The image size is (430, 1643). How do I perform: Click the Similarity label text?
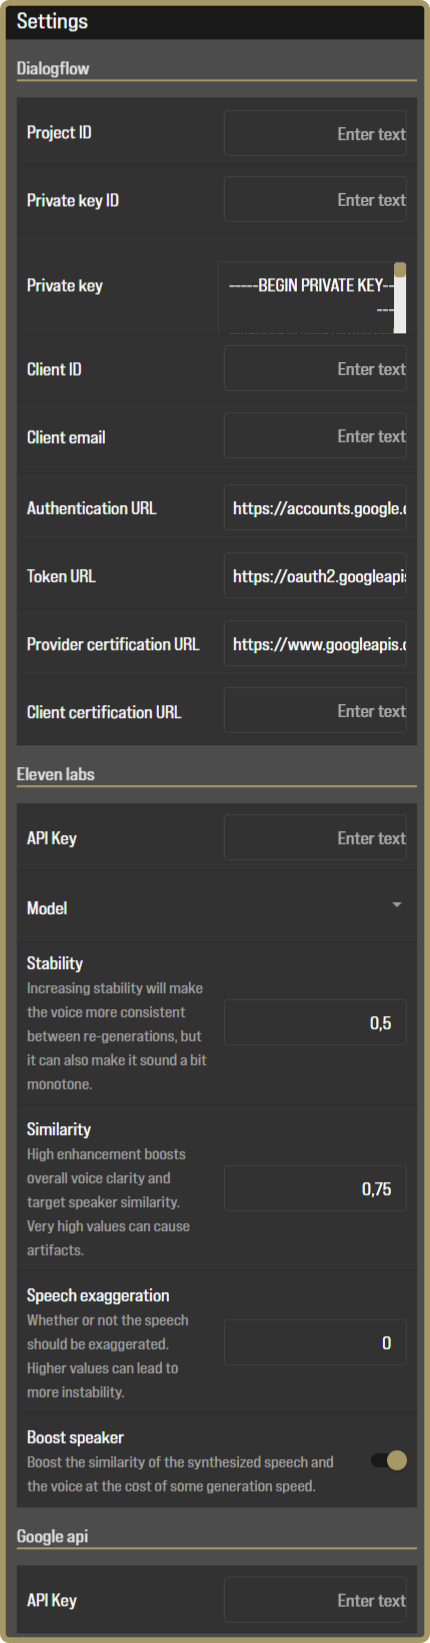pos(59,1129)
